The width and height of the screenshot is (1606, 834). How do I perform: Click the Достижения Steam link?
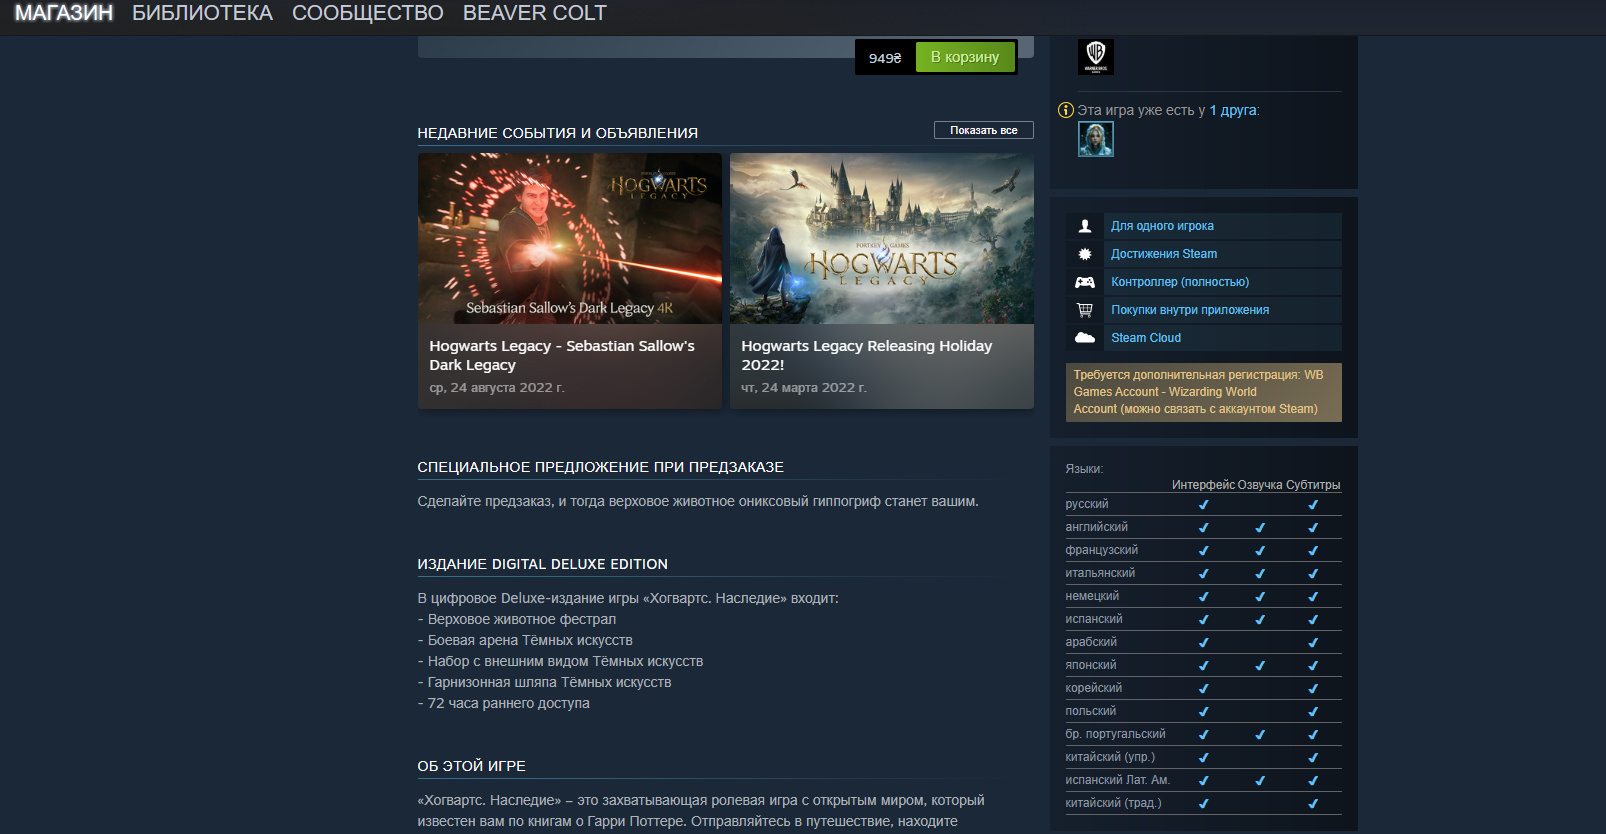tap(1164, 254)
